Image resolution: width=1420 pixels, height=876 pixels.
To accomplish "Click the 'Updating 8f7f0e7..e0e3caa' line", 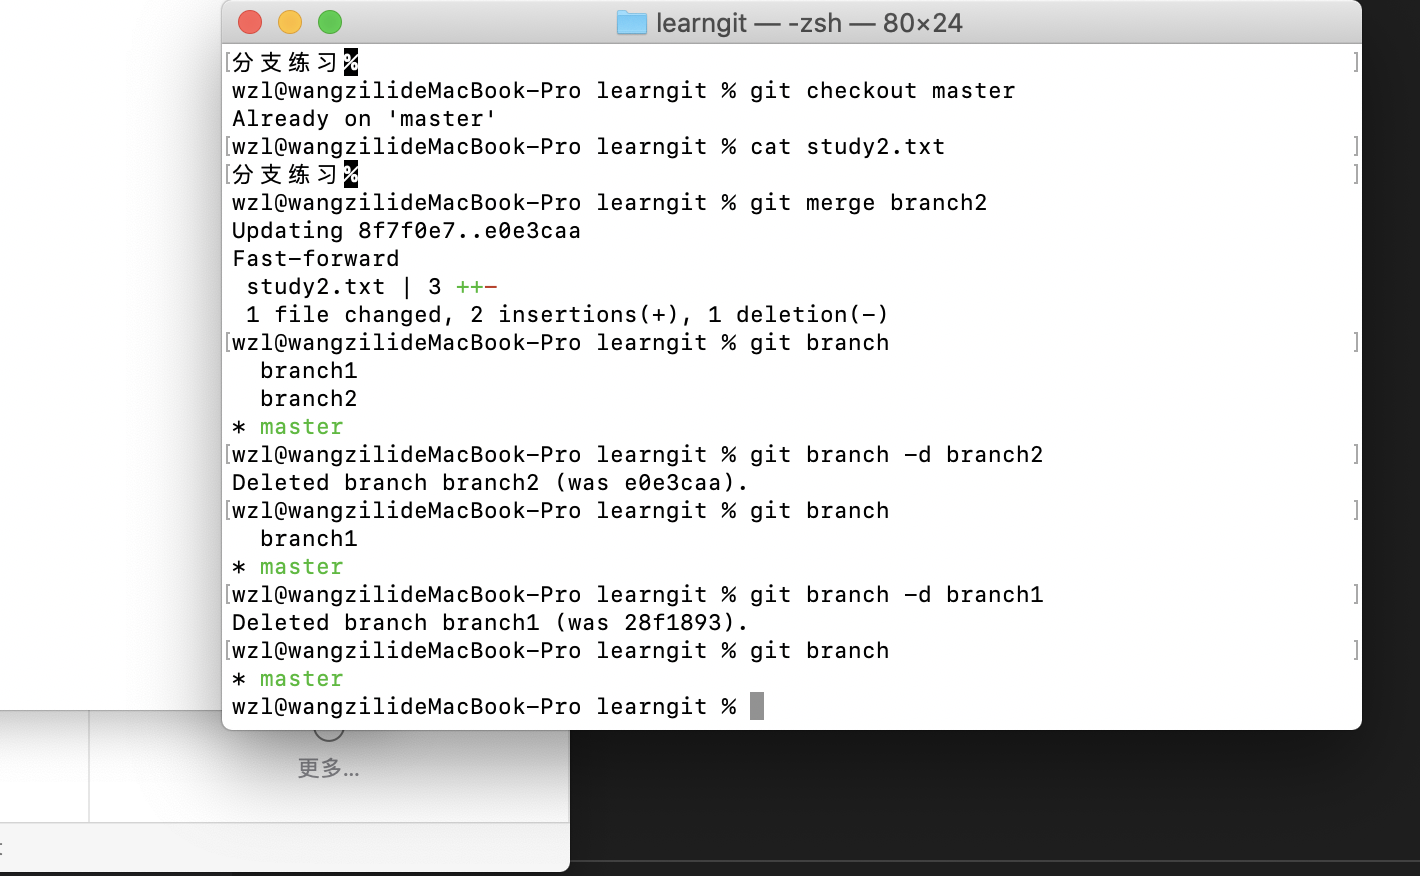I will [406, 230].
